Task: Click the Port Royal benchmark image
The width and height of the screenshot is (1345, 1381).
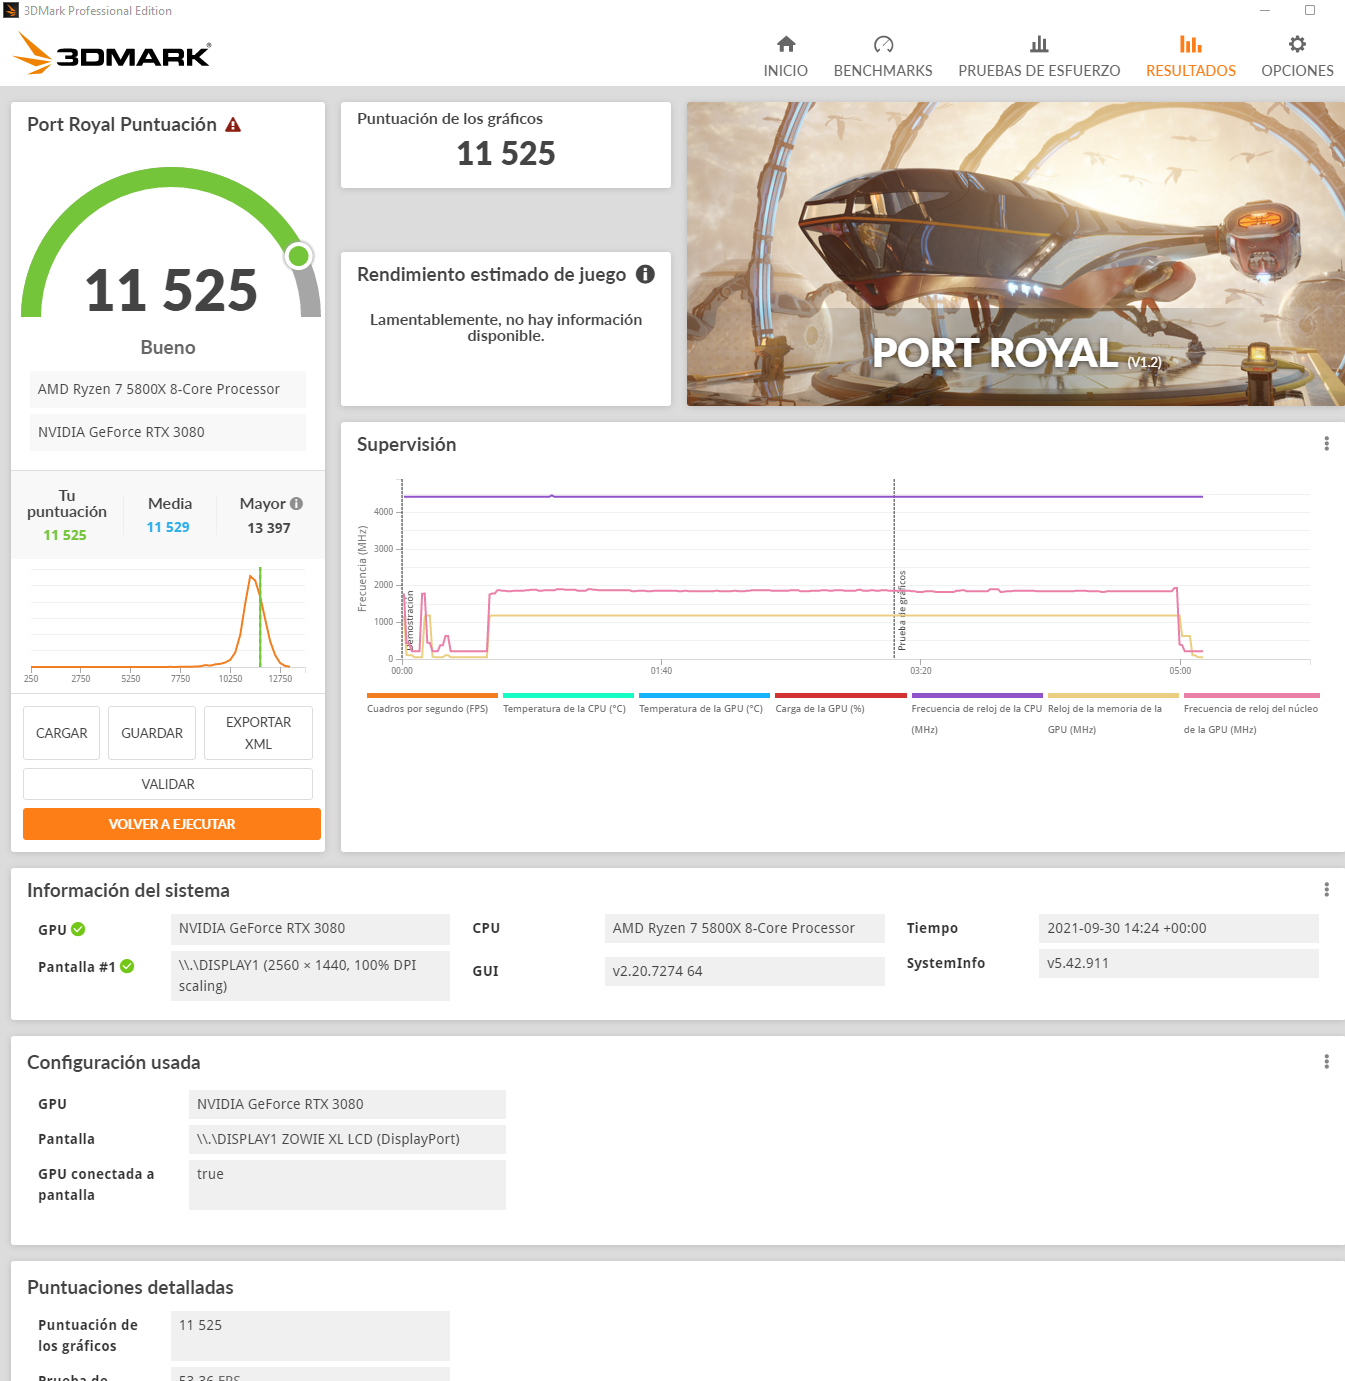Action: 1016,254
